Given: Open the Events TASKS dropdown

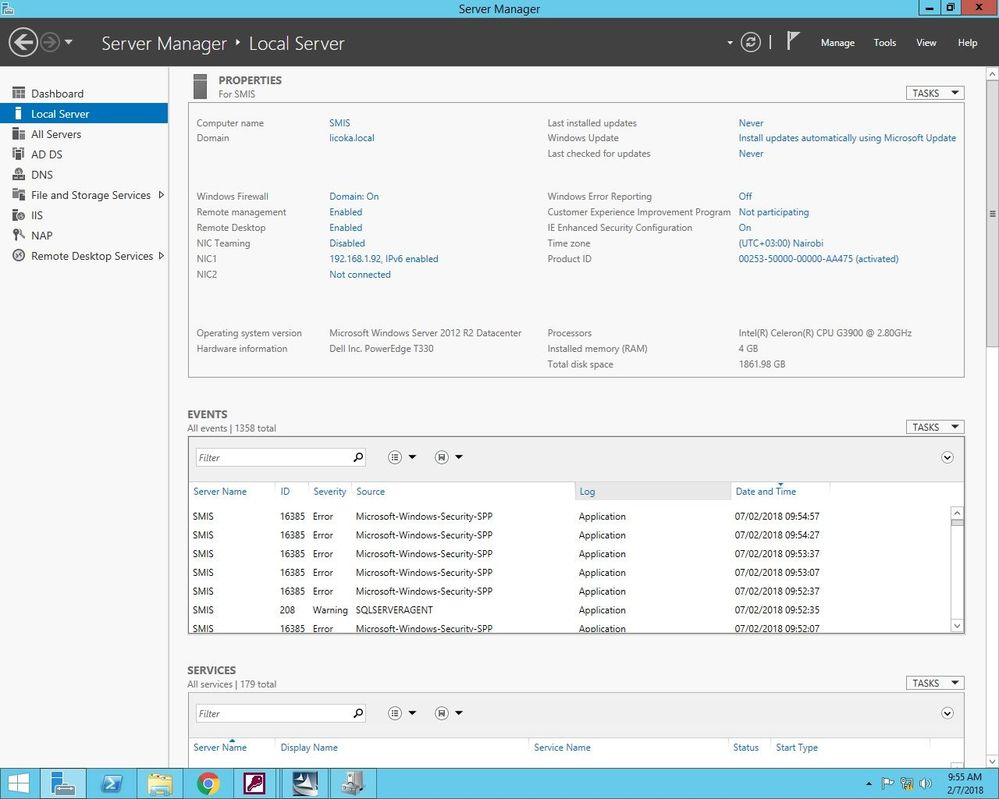Looking at the screenshot, I should point(935,427).
